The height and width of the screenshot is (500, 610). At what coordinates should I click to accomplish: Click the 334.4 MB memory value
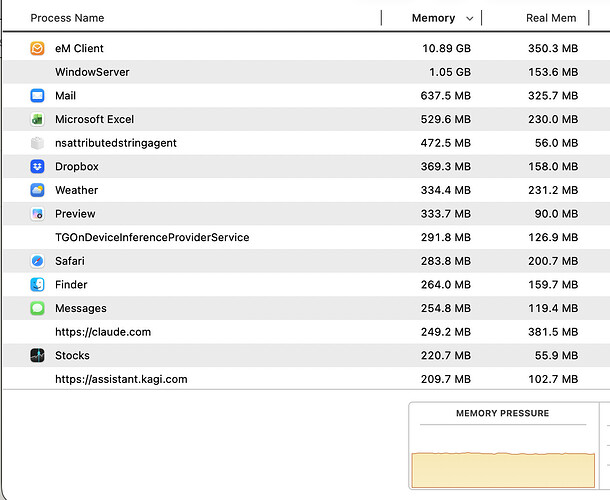pyautogui.click(x=446, y=190)
